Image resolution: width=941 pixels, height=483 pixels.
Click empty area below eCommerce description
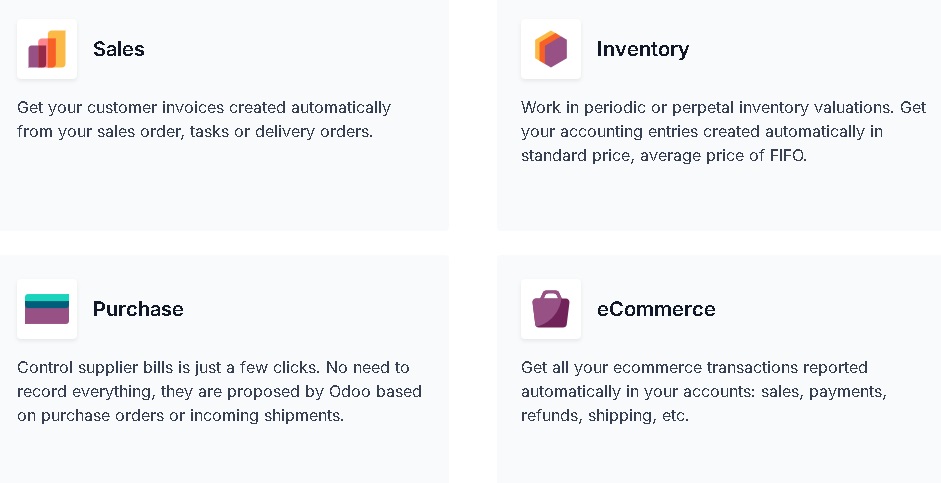720,454
